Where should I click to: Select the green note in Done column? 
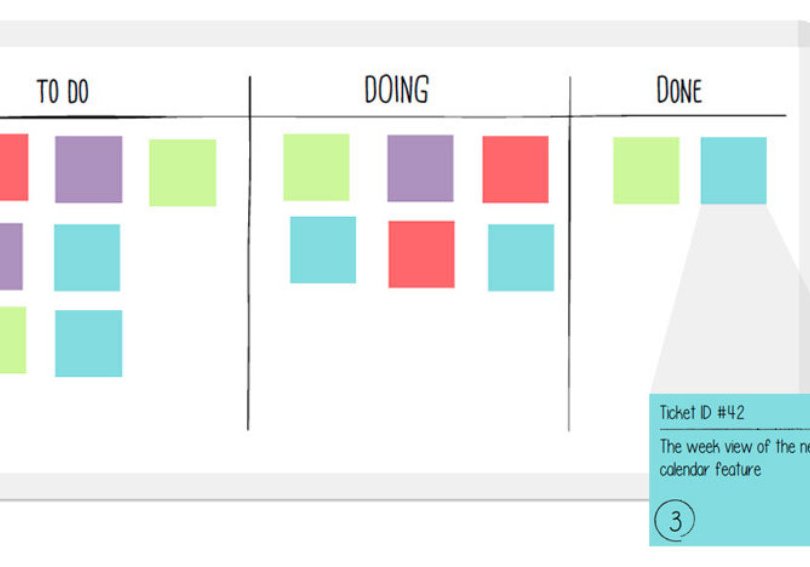click(x=646, y=170)
